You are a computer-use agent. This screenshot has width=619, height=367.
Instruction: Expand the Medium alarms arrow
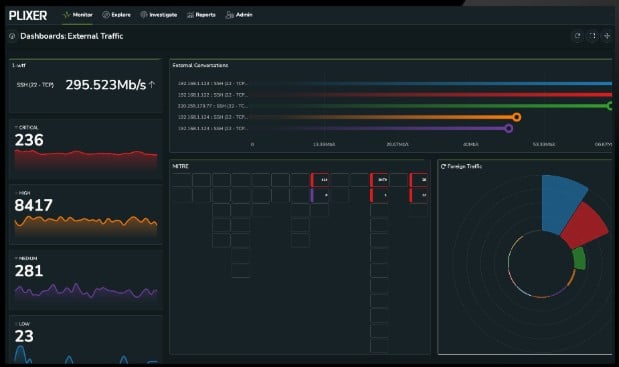[16, 258]
